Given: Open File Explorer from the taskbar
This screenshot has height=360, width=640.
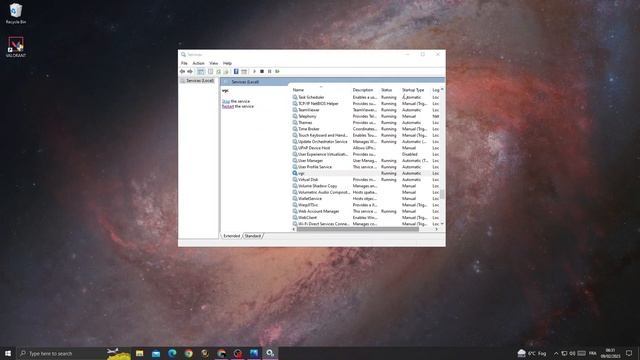Looking at the screenshot, I should pos(140,353).
